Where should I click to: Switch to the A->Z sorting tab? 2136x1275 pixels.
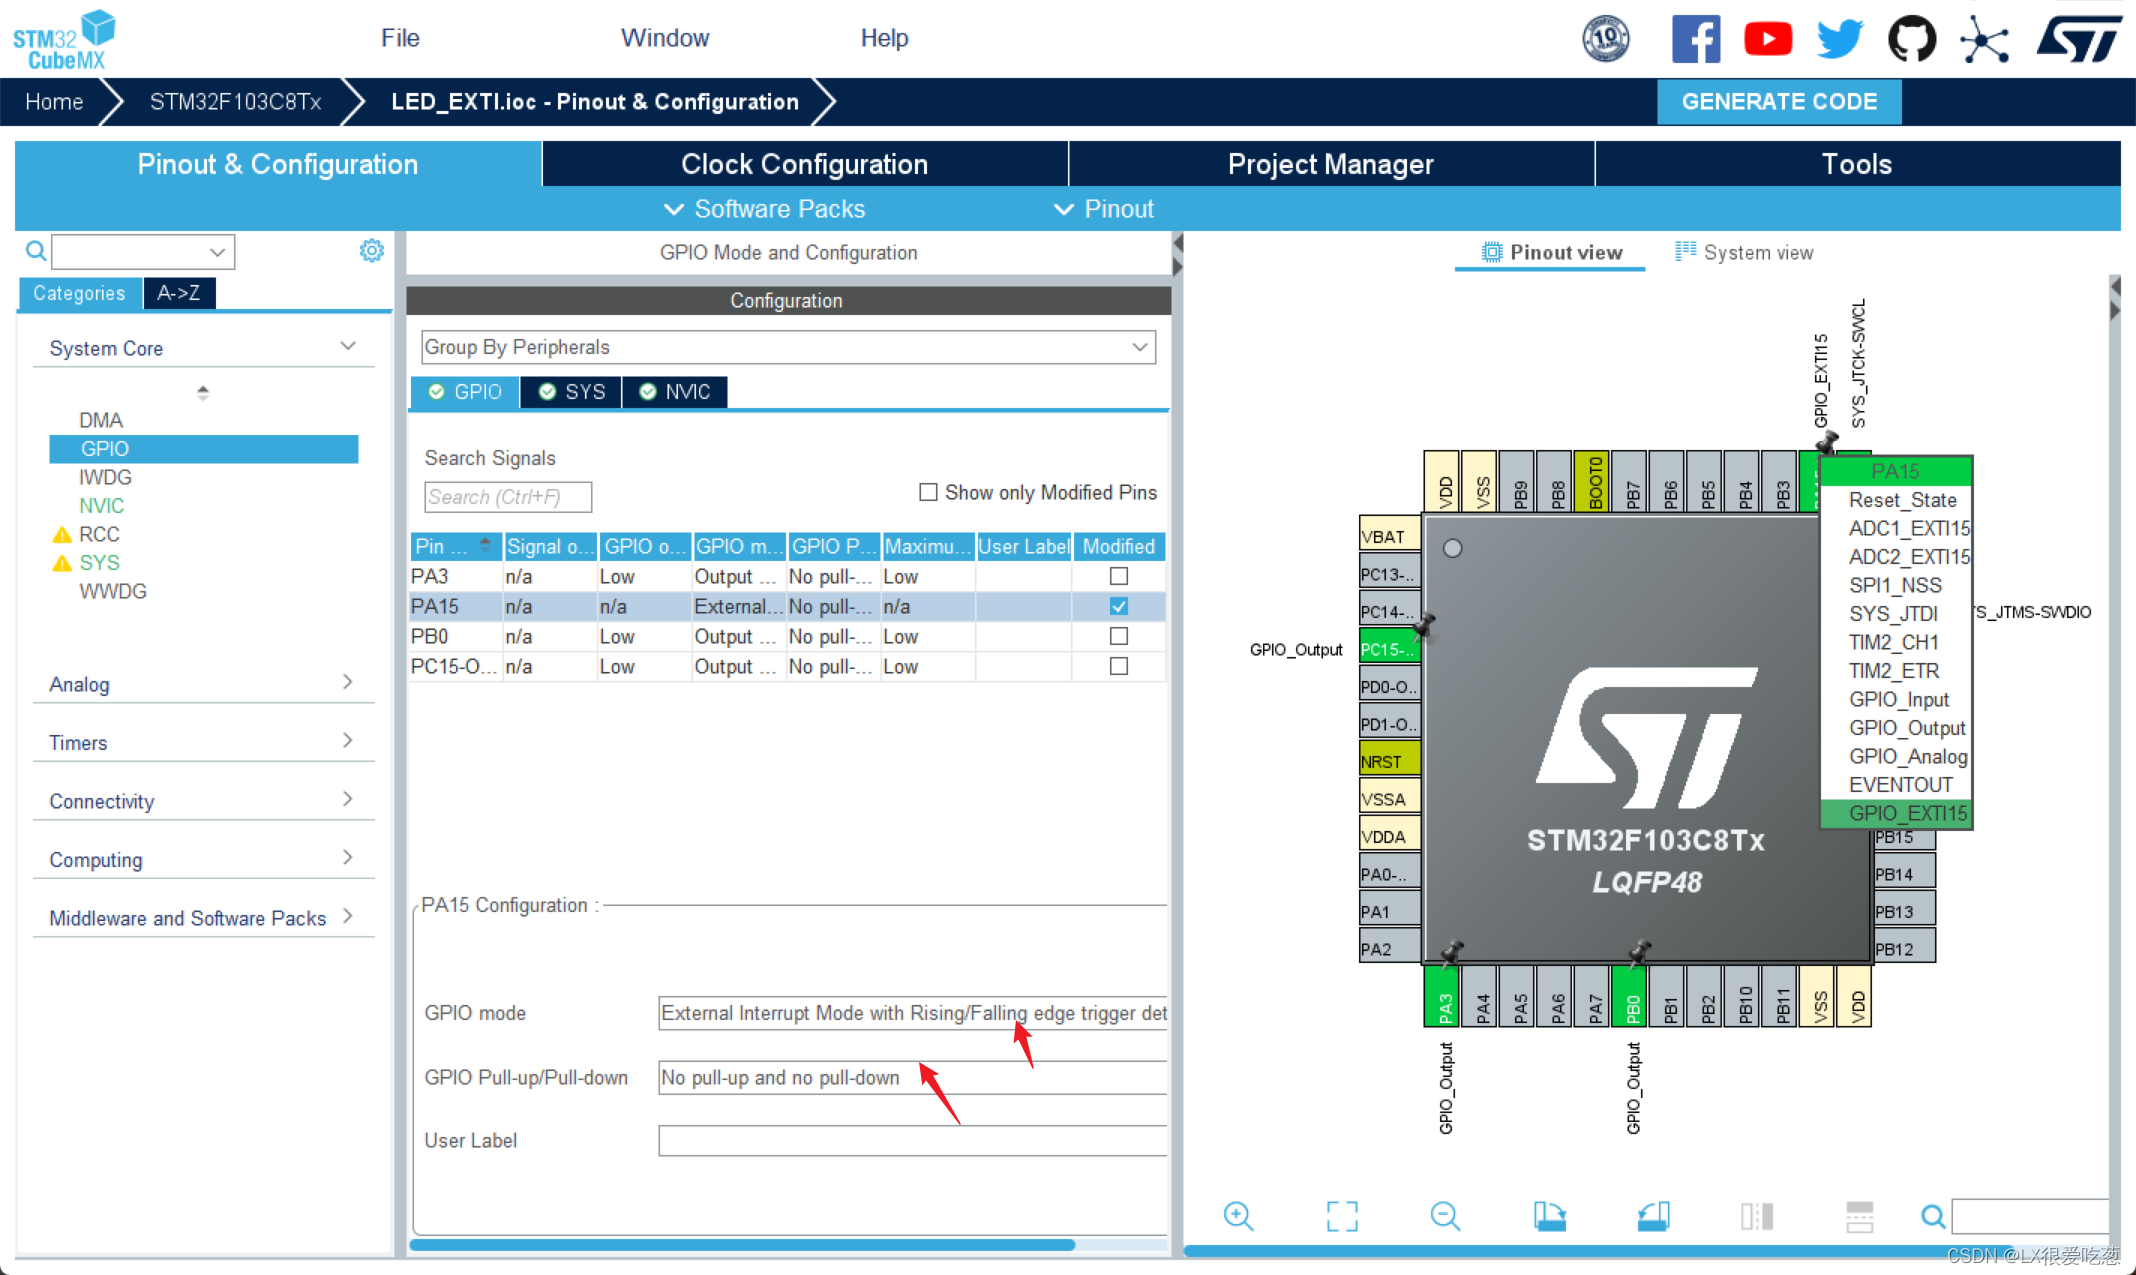coord(178,293)
